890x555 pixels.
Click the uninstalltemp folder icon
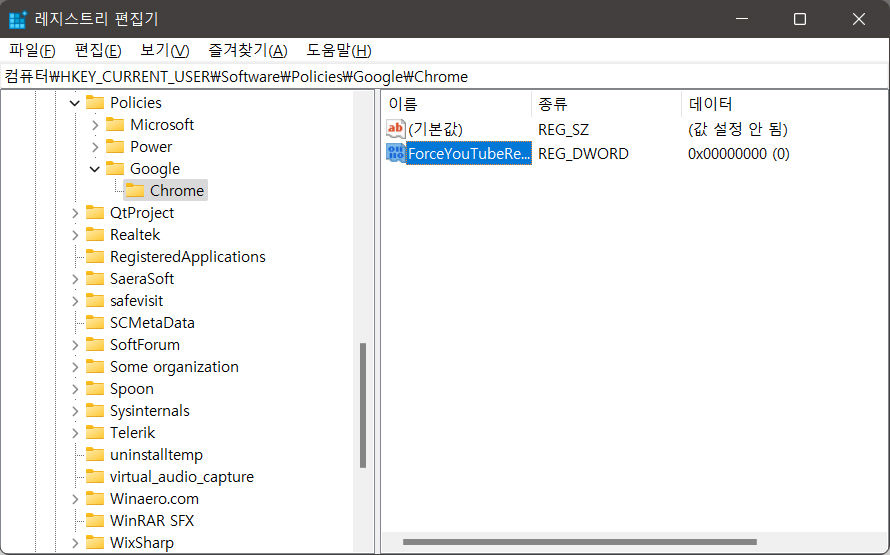95,455
